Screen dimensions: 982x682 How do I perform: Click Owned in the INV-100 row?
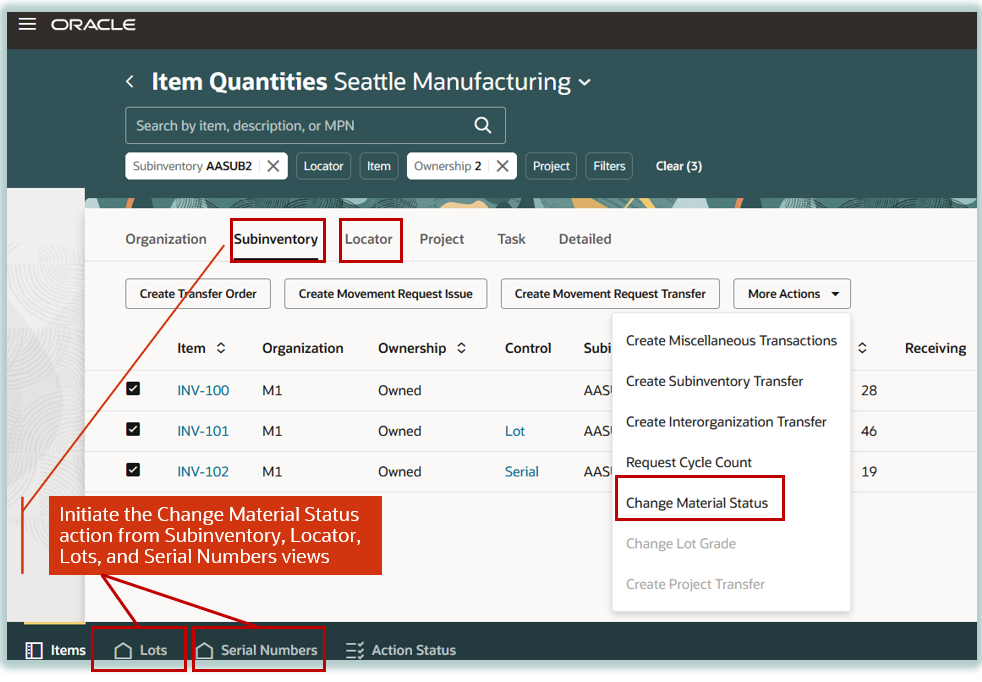[x=400, y=390]
